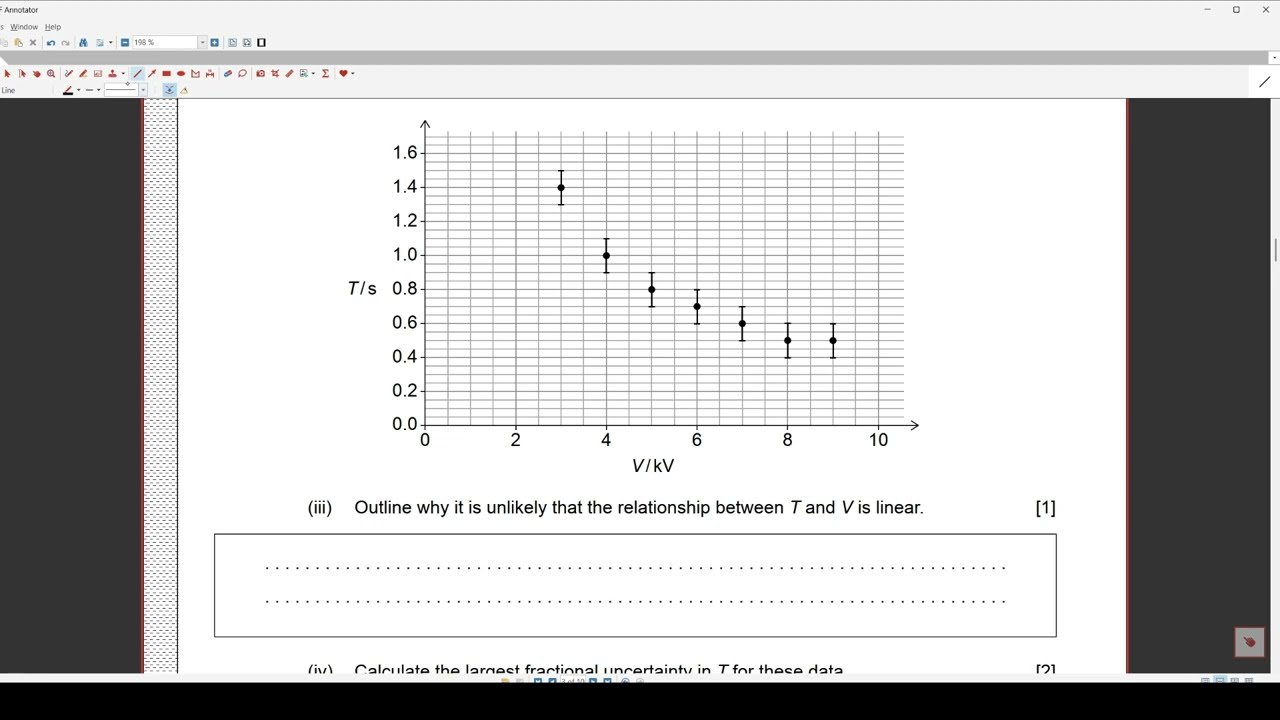Open the line style dropdown arrow

[99, 90]
